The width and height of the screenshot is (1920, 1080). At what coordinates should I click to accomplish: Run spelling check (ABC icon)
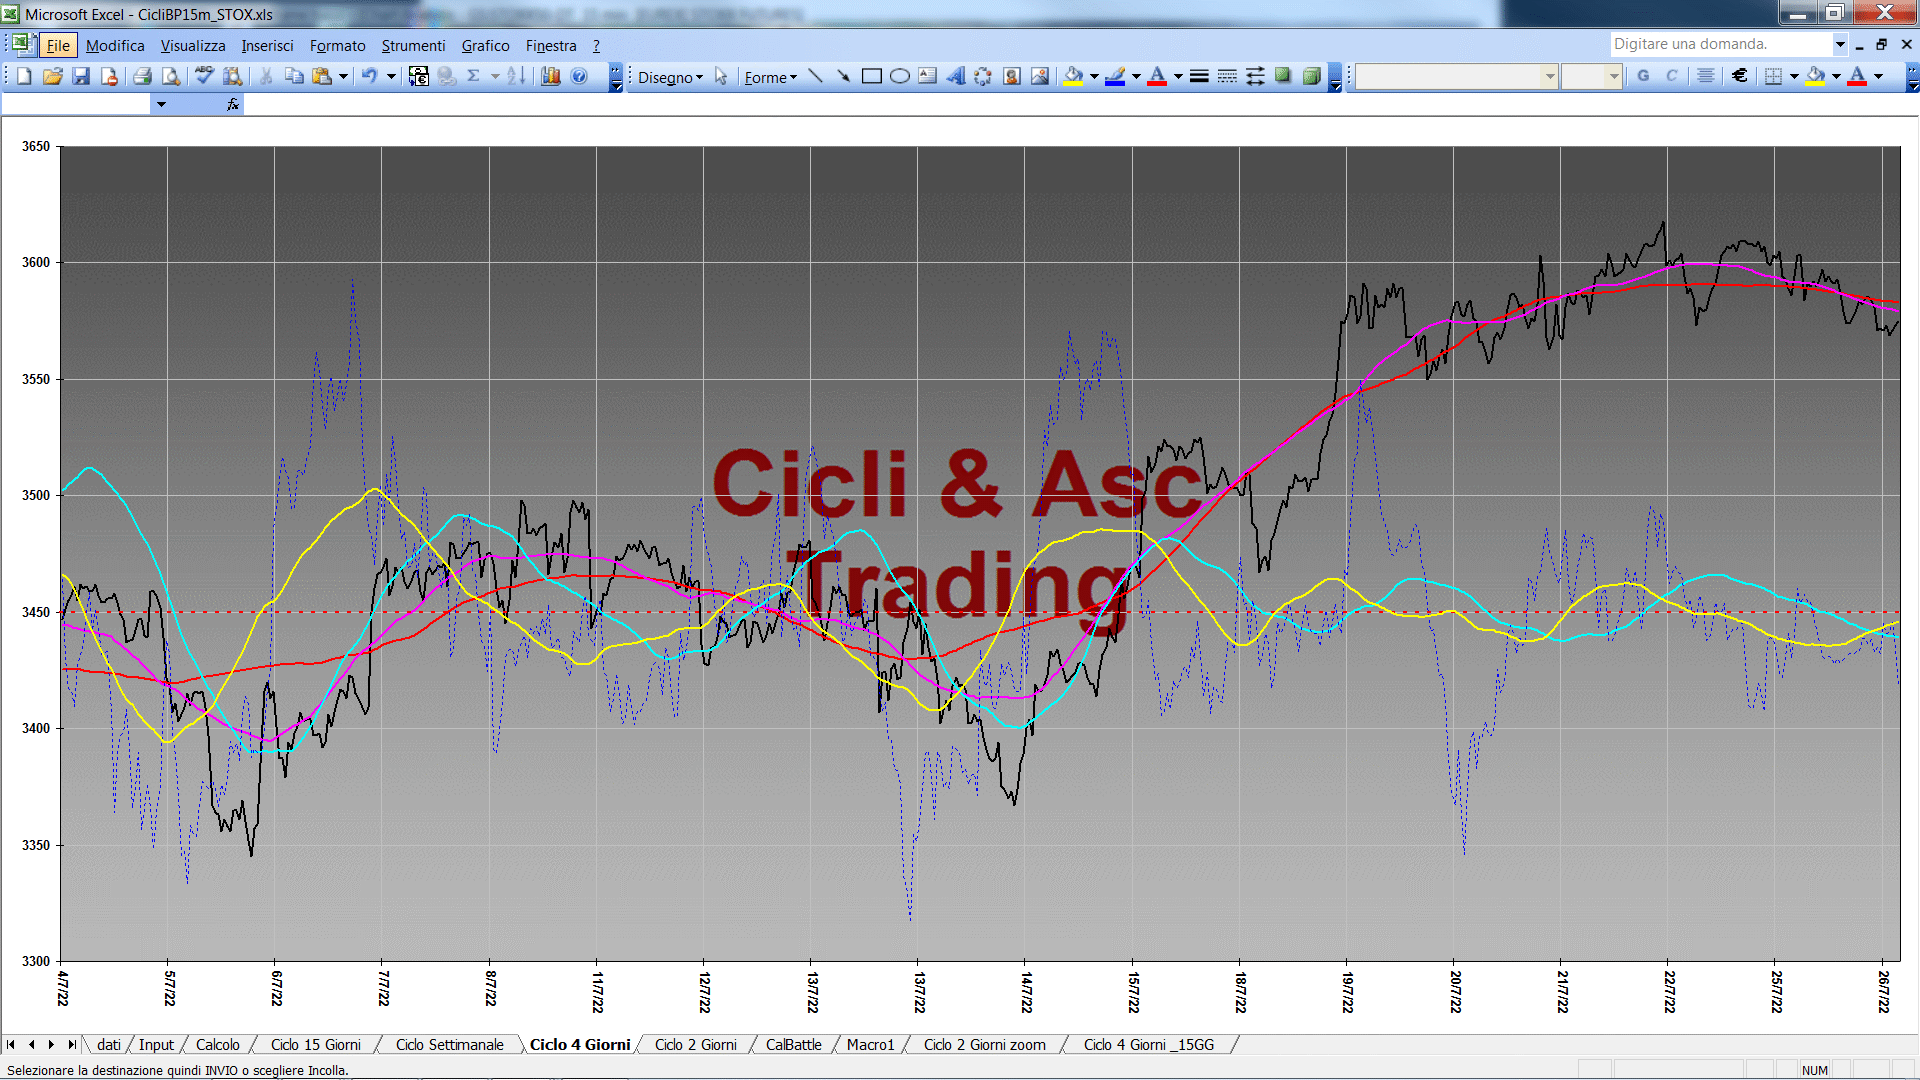tap(204, 76)
